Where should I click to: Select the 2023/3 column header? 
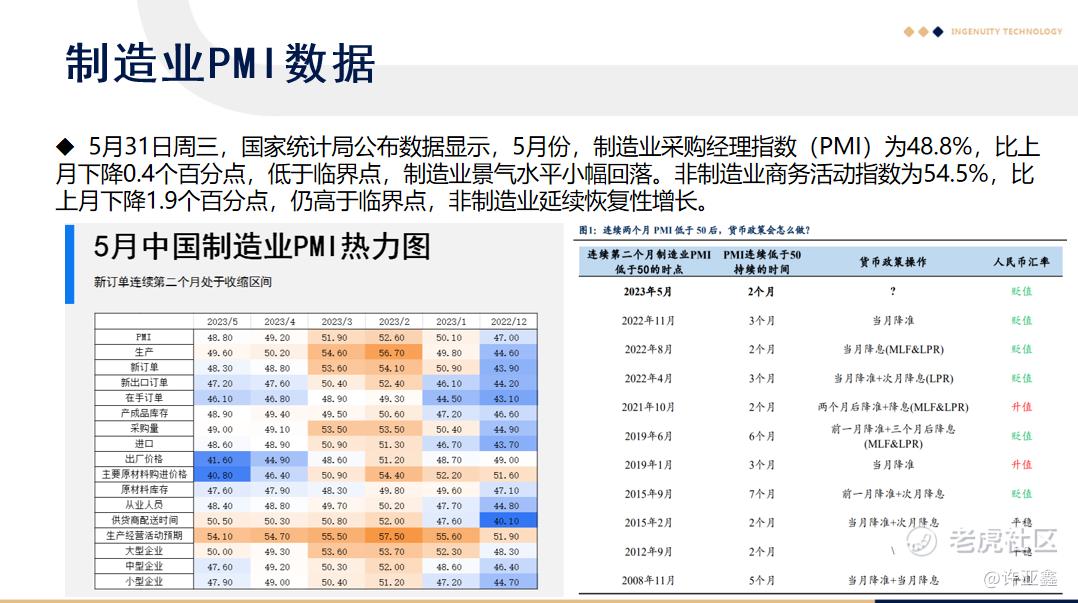pyautogui.click(x=336, y=321)
